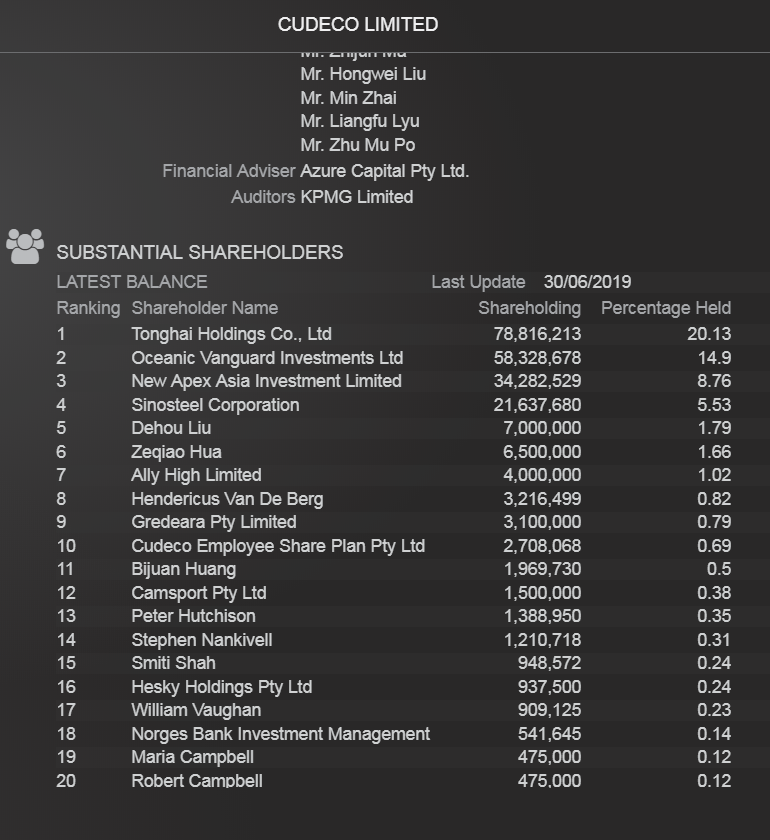Select Gredeara Pty Limited

click(x=214, y=522)
